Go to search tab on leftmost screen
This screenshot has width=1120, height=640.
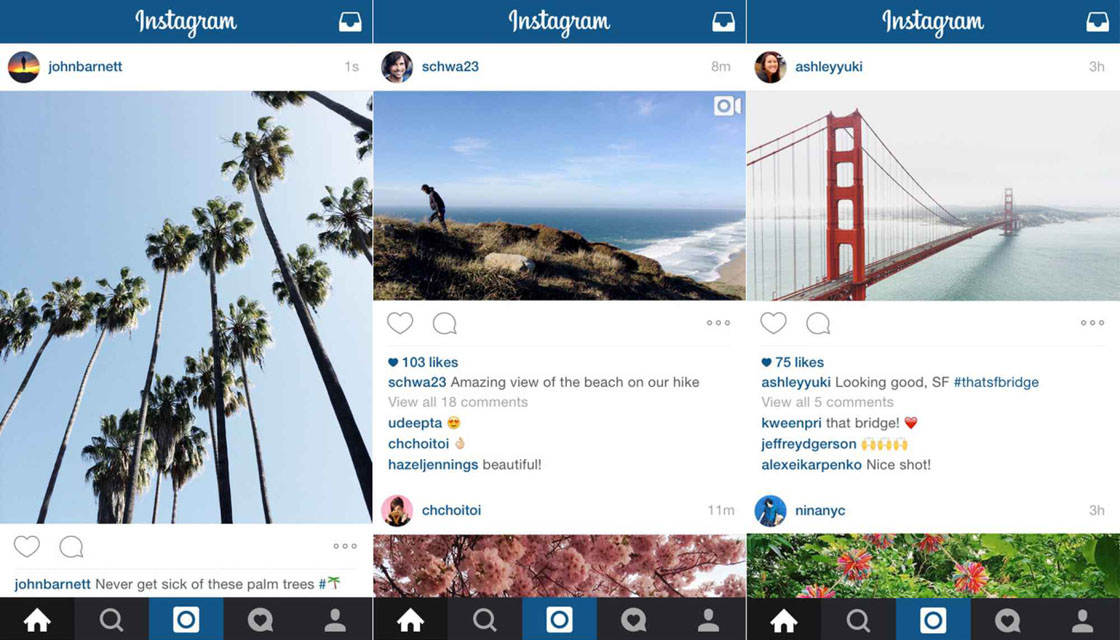[x=111, y=619]
